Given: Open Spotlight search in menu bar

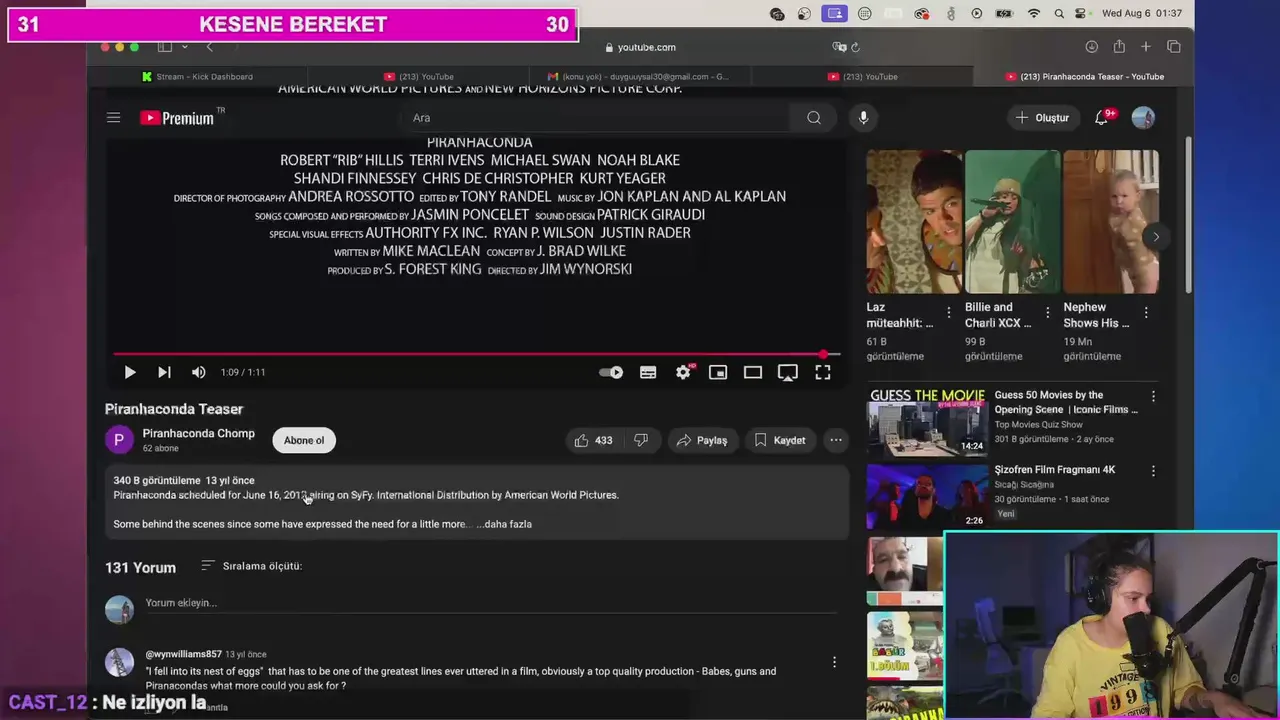Looking at the screenshot, I should coord(1058,13).
